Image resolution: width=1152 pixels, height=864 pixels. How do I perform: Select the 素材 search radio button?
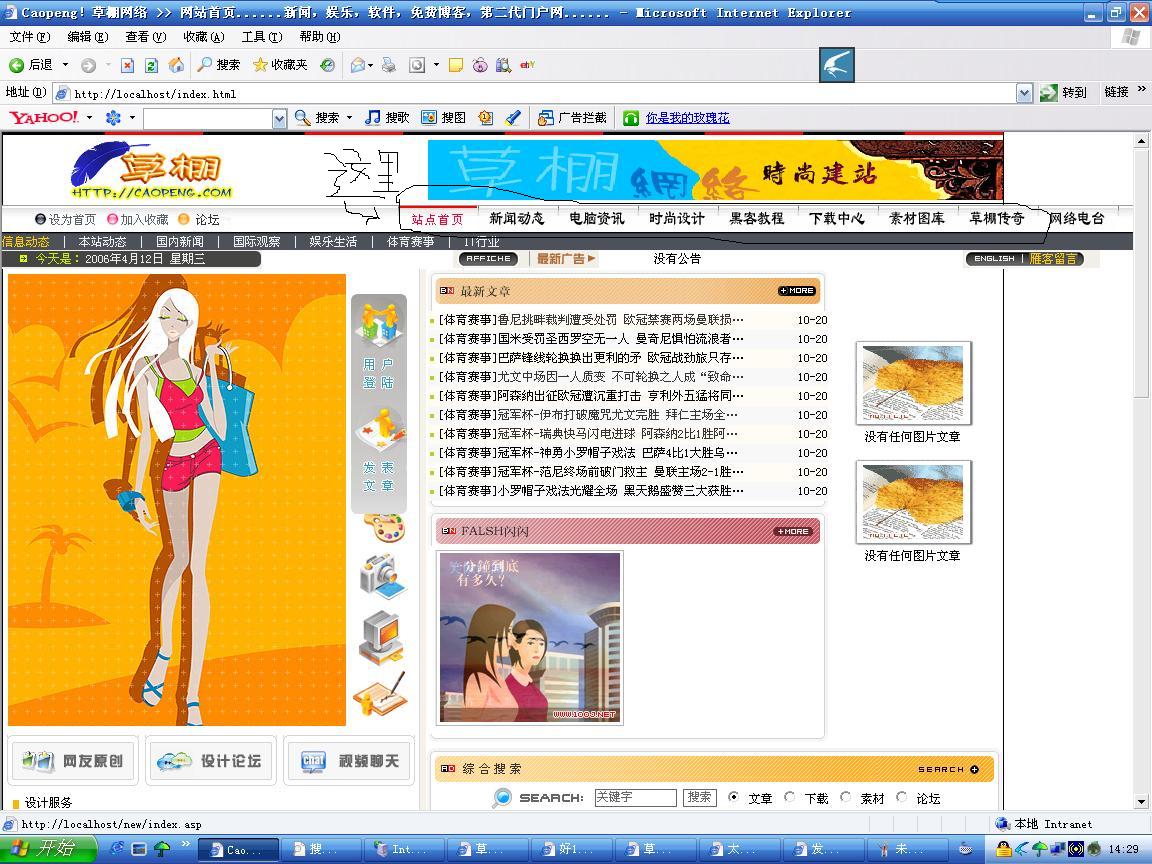pos(846,797)
